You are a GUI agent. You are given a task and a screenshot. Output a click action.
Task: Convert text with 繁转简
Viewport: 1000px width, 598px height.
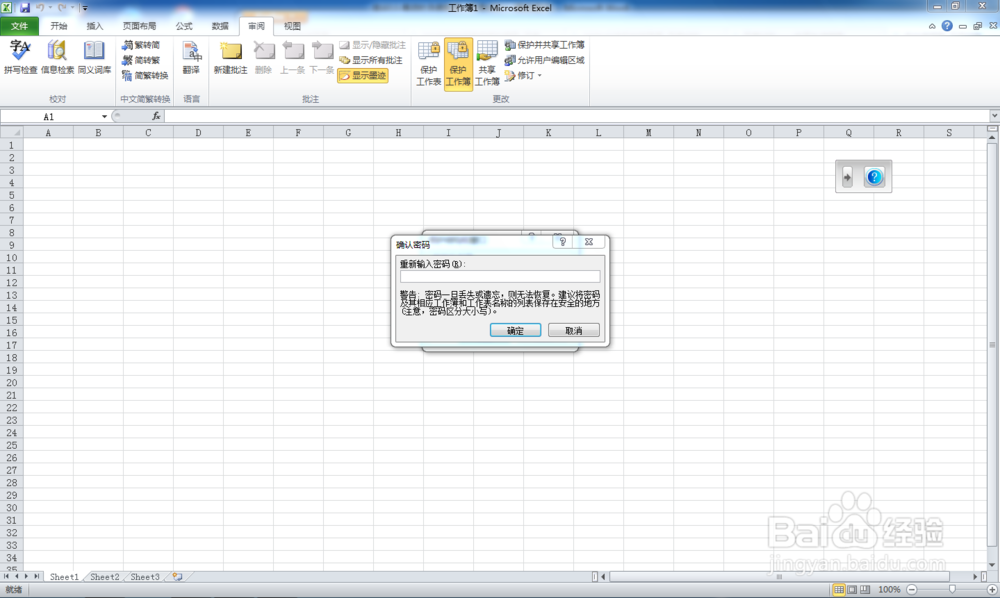coord(142,45)
